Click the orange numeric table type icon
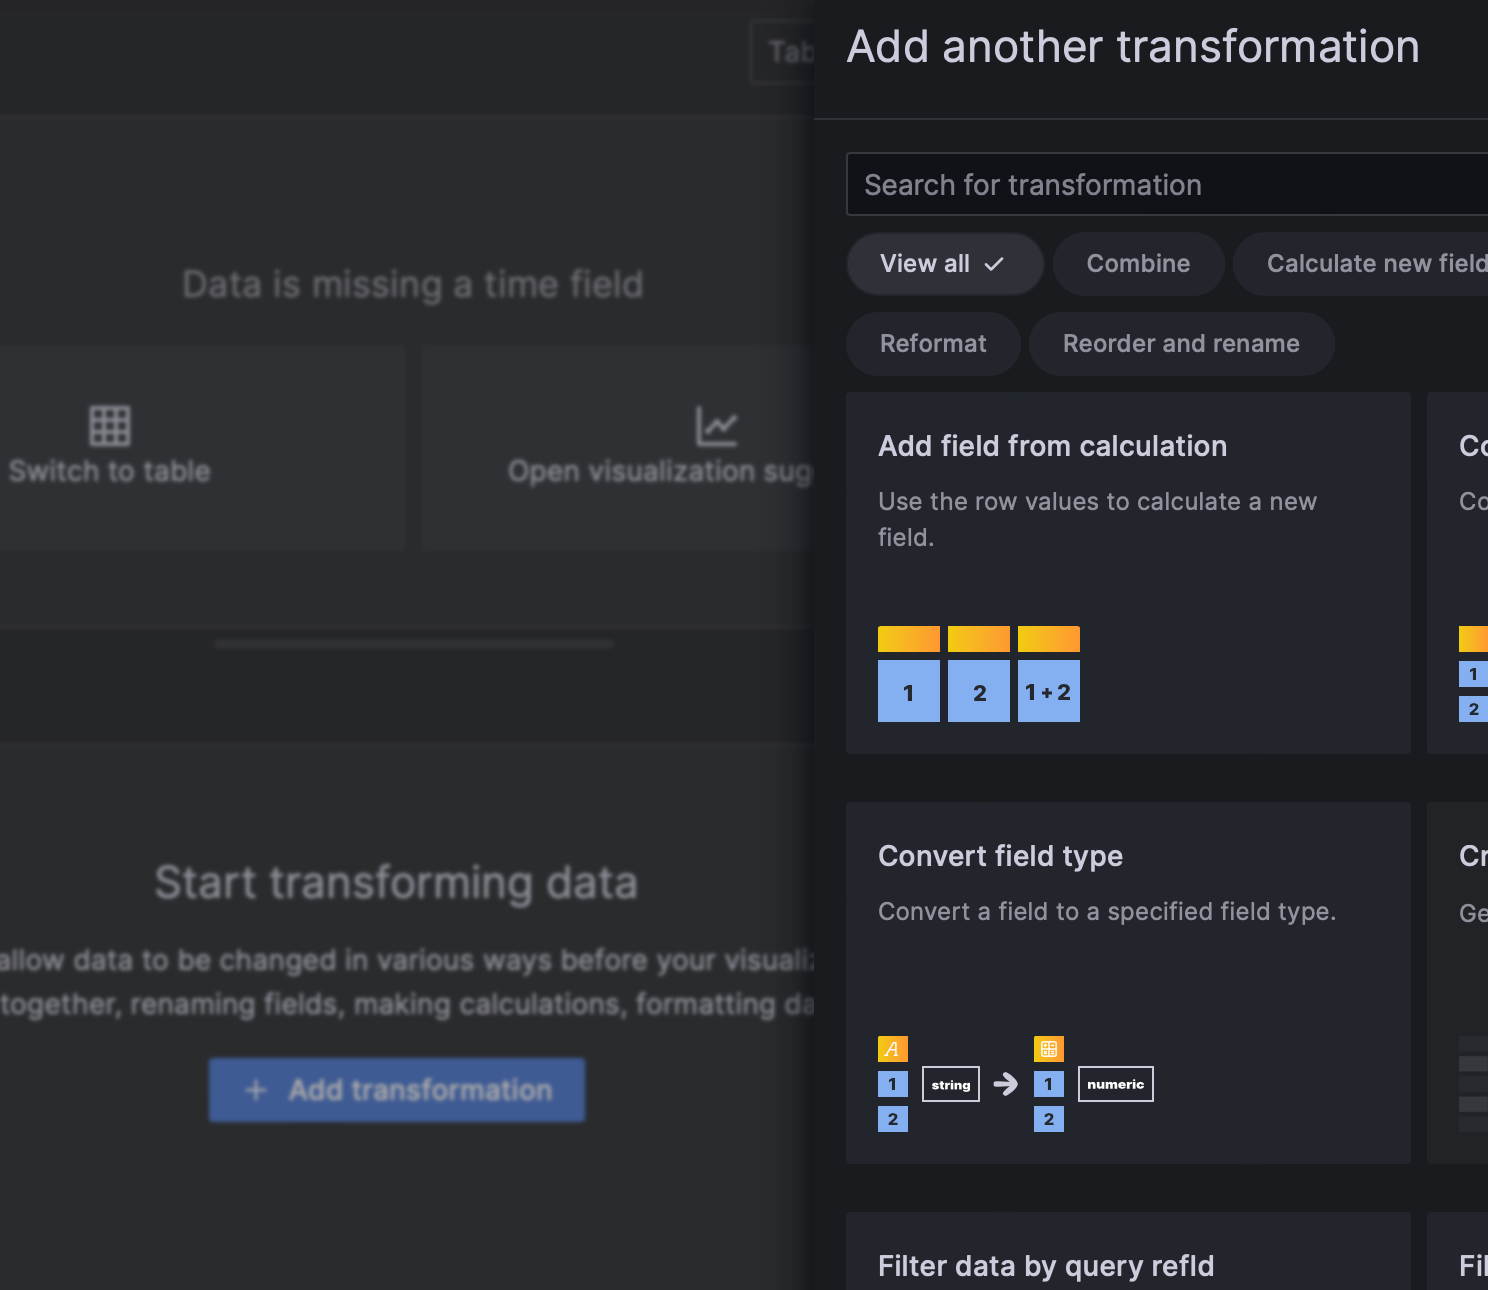1488x1290 pixels. tap(1049, 1049)
